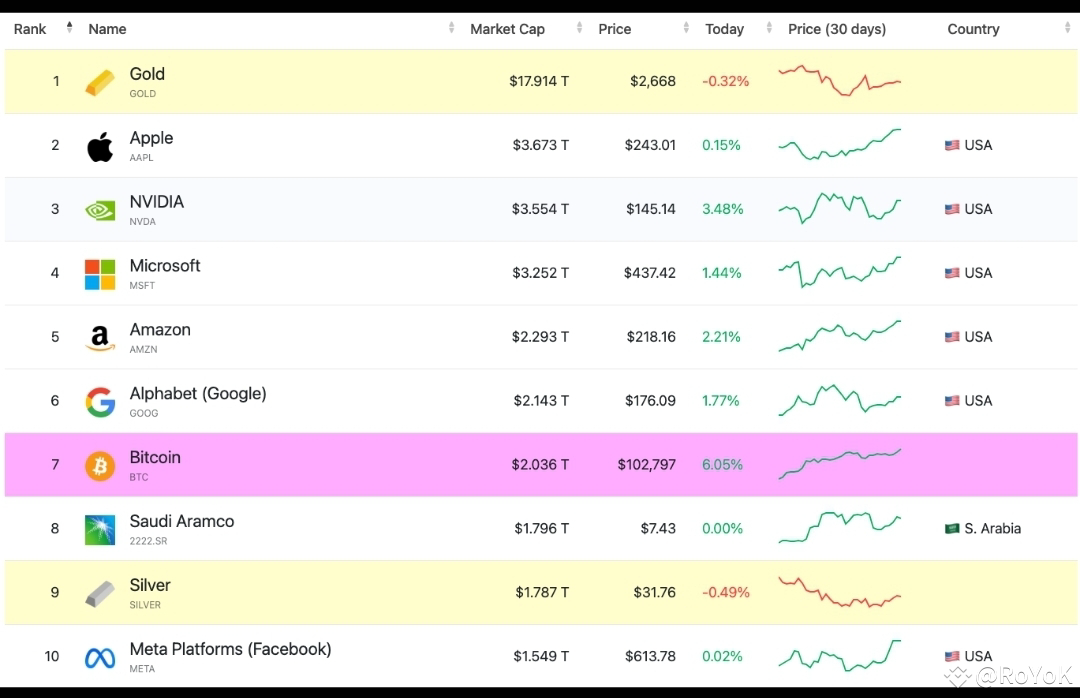1080x698 pixels.
Task: Click the Gold 30-day price sparkline
Action: 840,81
